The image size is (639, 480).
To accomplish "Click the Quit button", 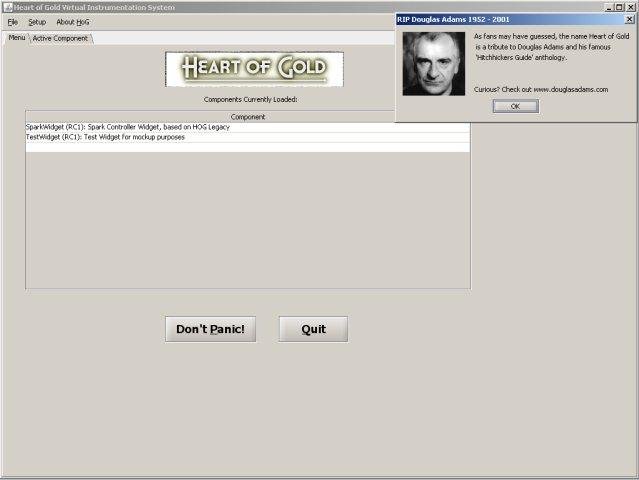I will click(313, 329).
